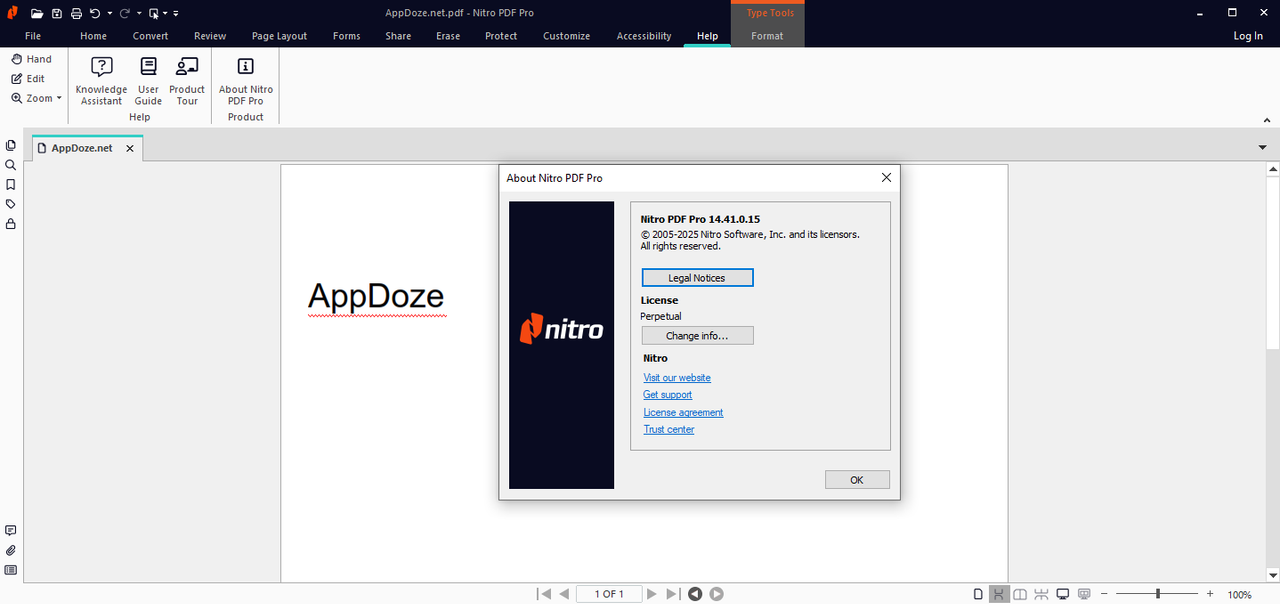Go to previous view with round back arrow
Viewport: 1280px width, 604px height.
pyautogui.click(x=695, y=594)
